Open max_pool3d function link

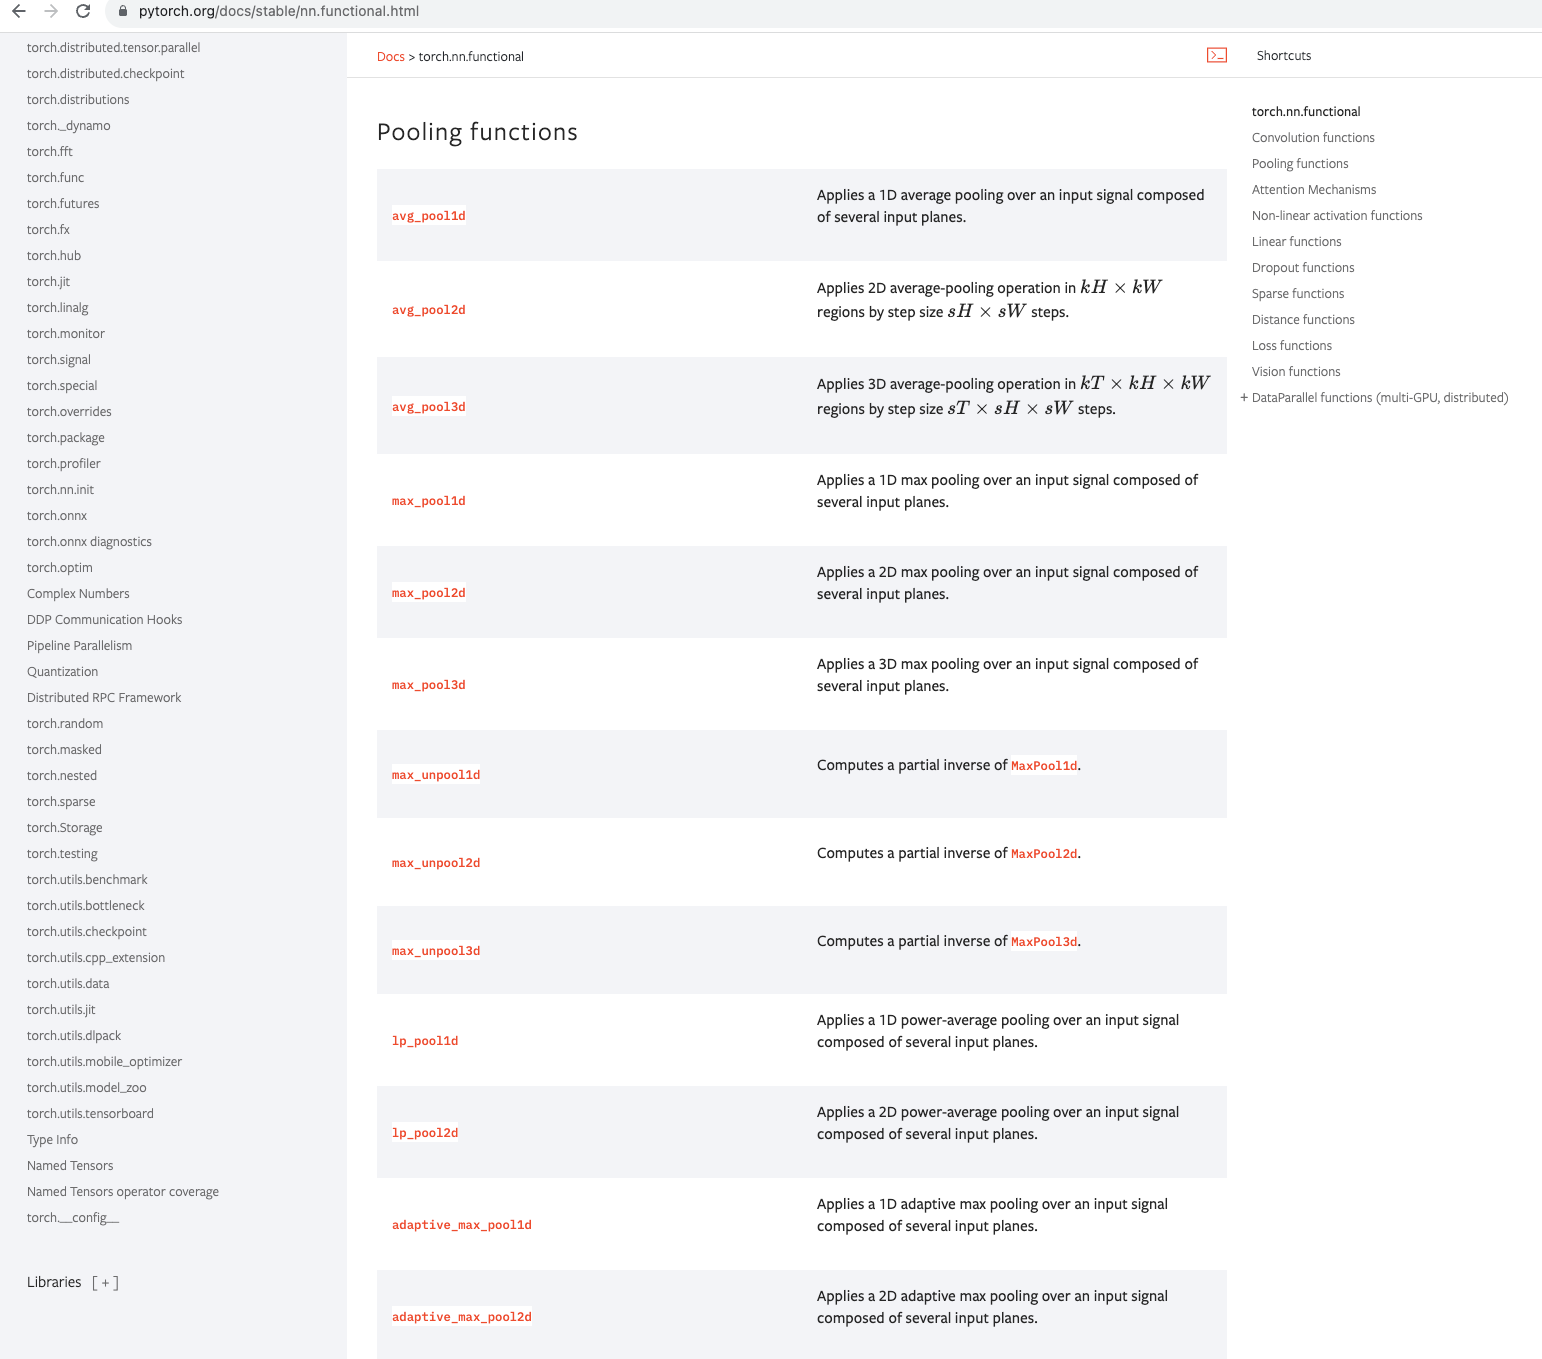(428, 685)
